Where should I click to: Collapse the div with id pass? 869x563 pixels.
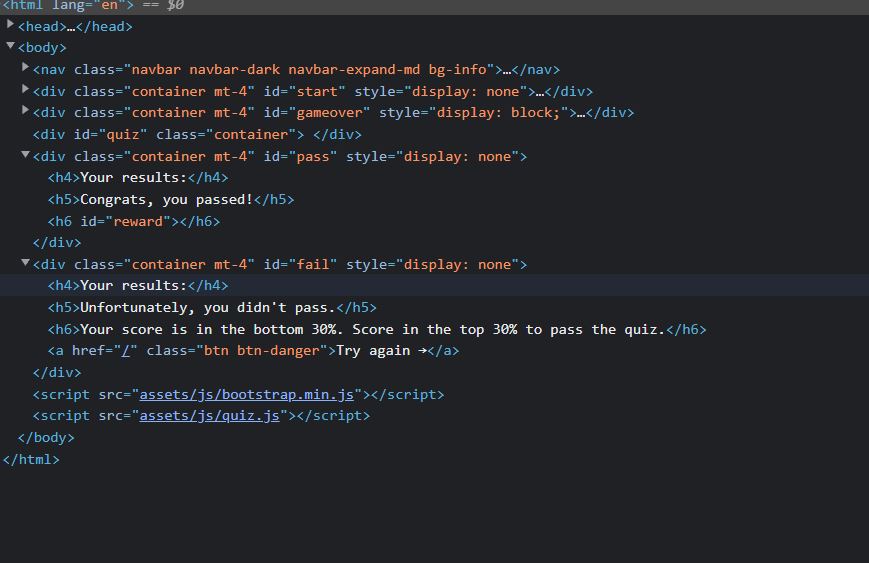click(x=25, y=155)
